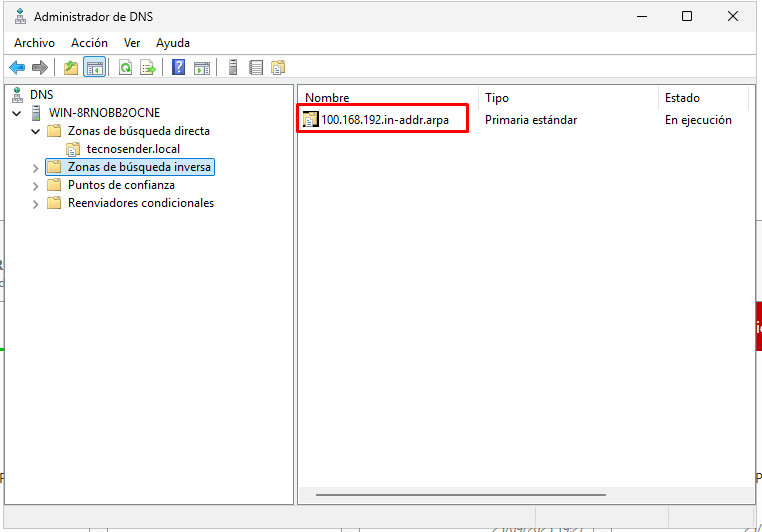
Task: Select the 100.168.192.in-addr.arpa zone entry
Action: click(384, 120)
